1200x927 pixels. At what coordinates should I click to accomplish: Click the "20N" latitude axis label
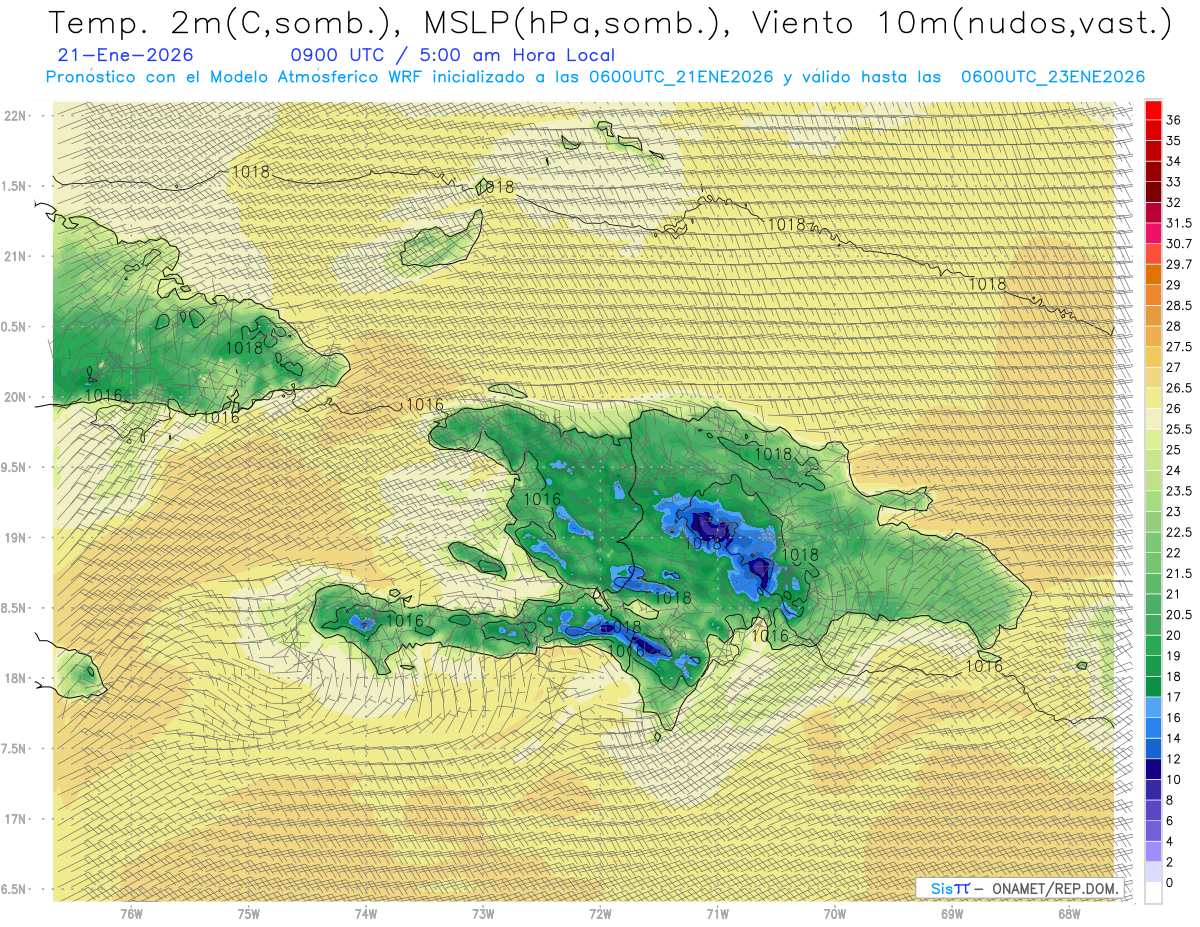coord(14,397)
